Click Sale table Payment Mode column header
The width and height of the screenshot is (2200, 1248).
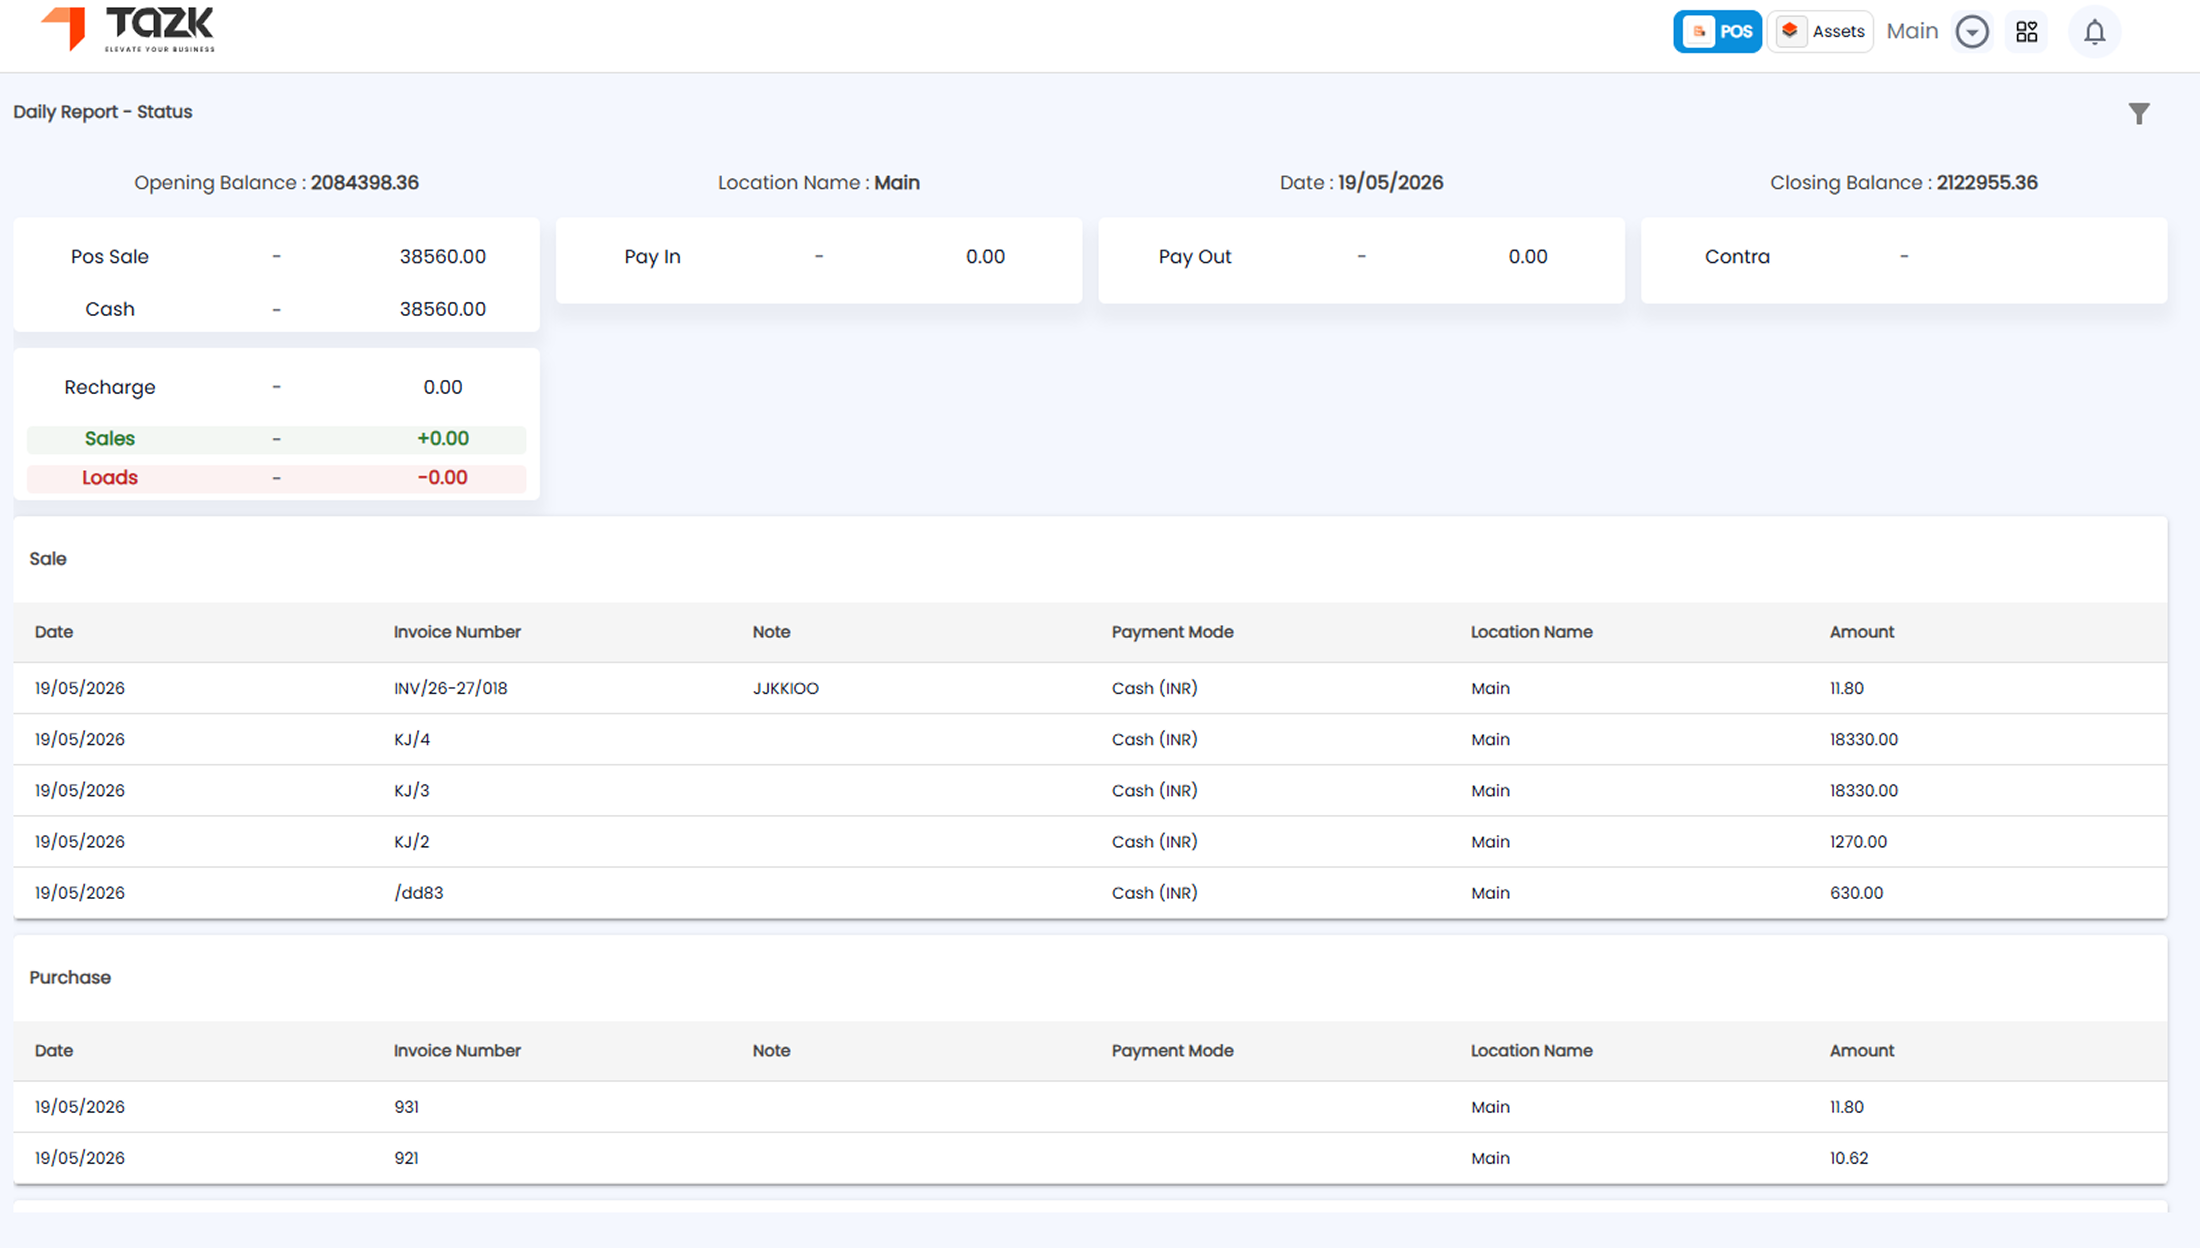[1172, 632]
